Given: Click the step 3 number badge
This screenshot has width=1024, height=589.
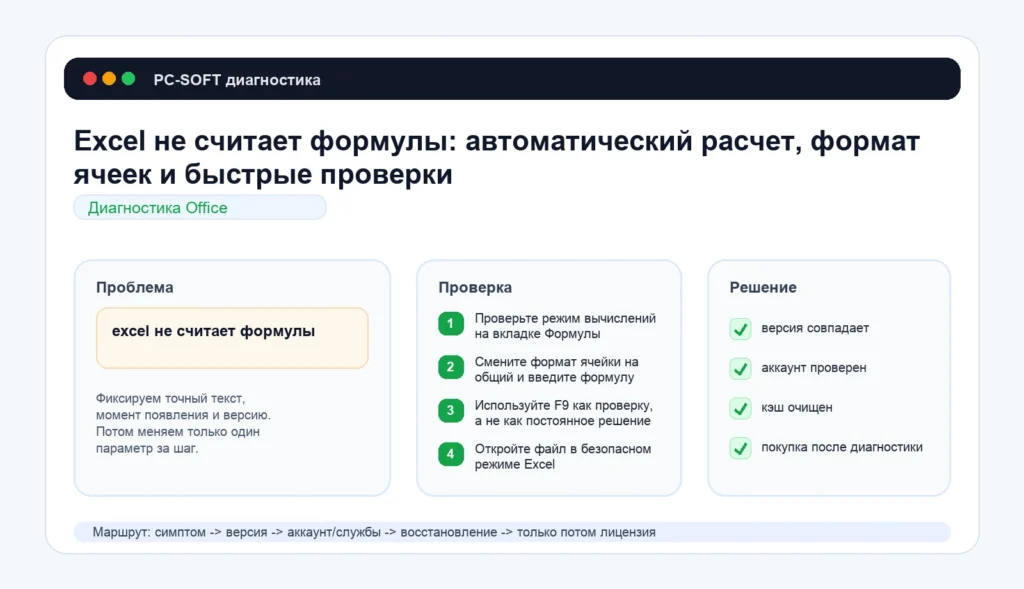Looking at the screenshot, I should [x=451, y=411].
